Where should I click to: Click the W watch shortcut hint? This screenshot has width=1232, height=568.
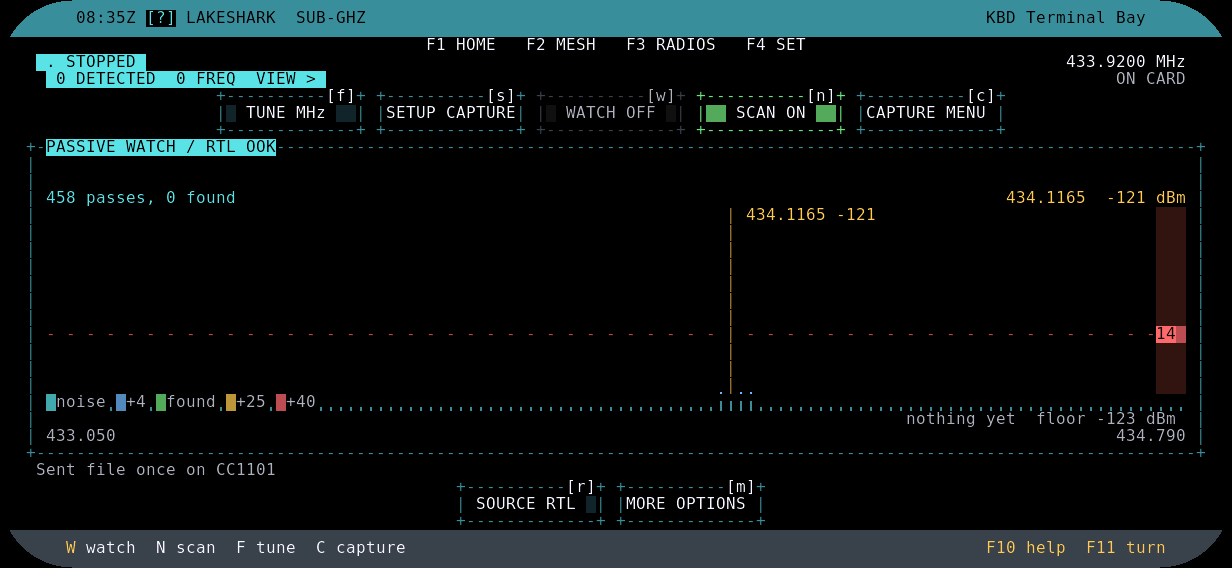click(101, 548)
